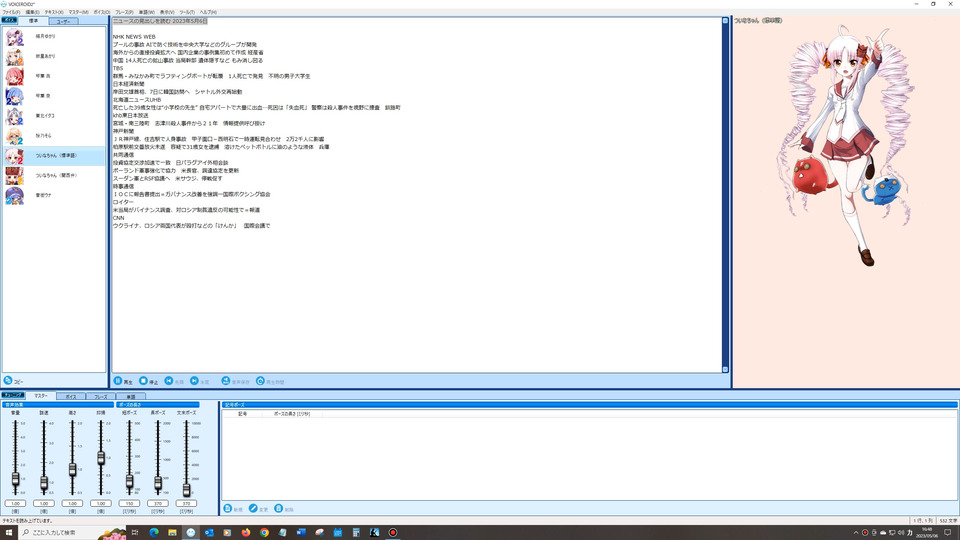Image resolution: width=960 pixels, height=540 pixels.
Task: Click the 長ポーズ slider handle
Action: coord(158,483)
